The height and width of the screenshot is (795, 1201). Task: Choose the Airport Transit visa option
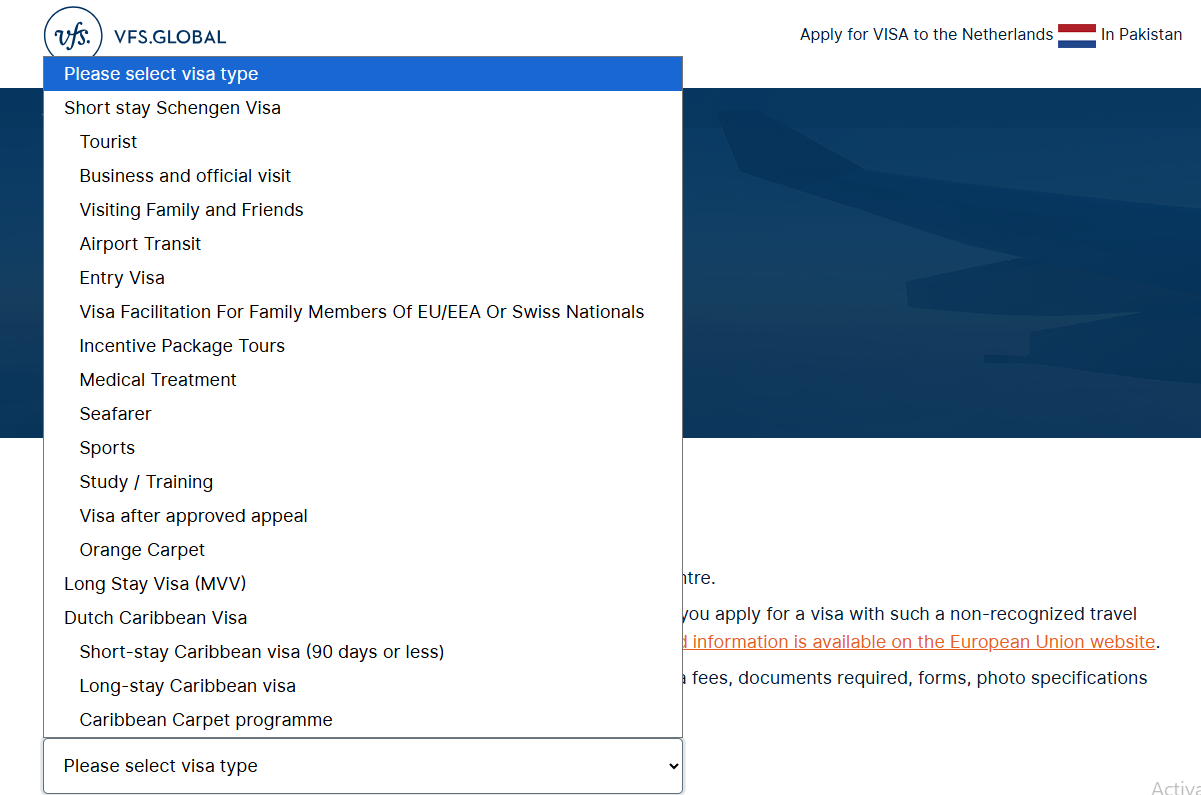(363, 244)
